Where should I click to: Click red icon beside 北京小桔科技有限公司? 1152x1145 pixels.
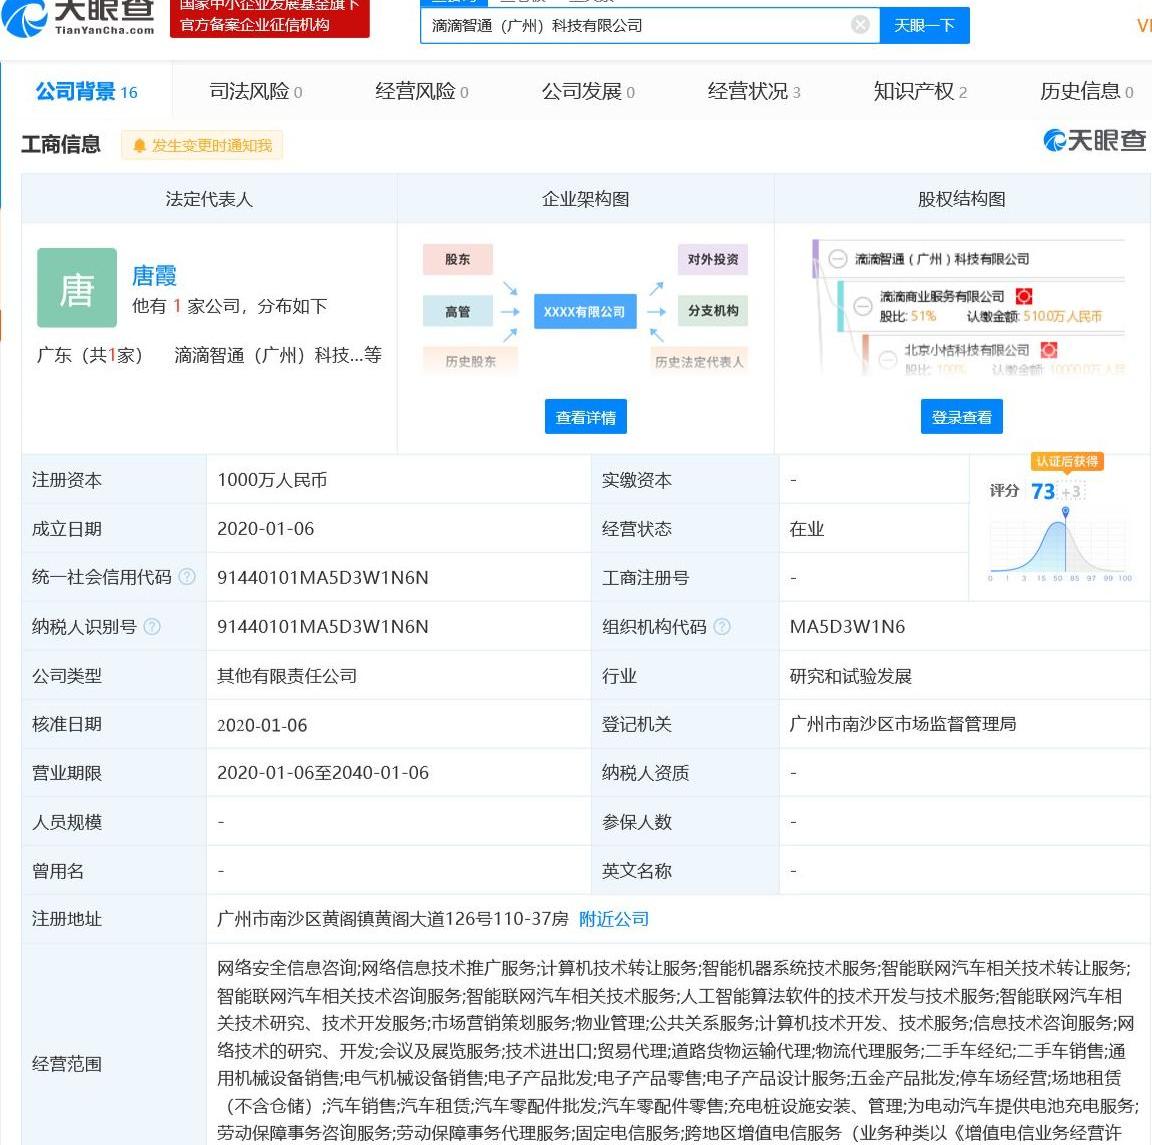(x=1048, y=350)
